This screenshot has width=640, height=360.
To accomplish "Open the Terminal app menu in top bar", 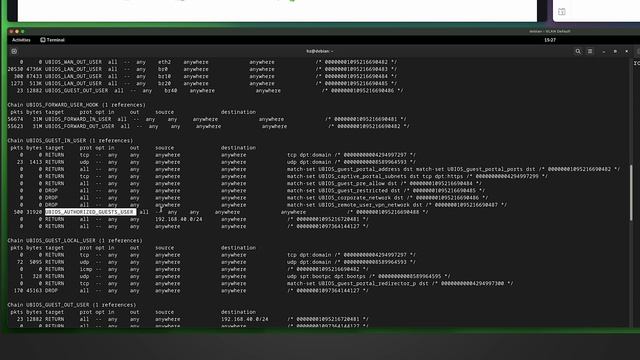I will pyautogui.click(x=53, y=40).
